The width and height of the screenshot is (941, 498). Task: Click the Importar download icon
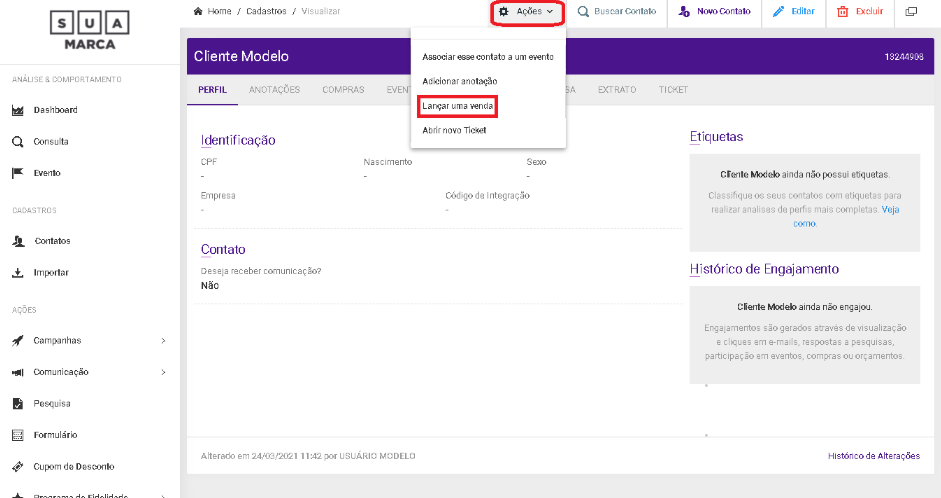[18, 273]
